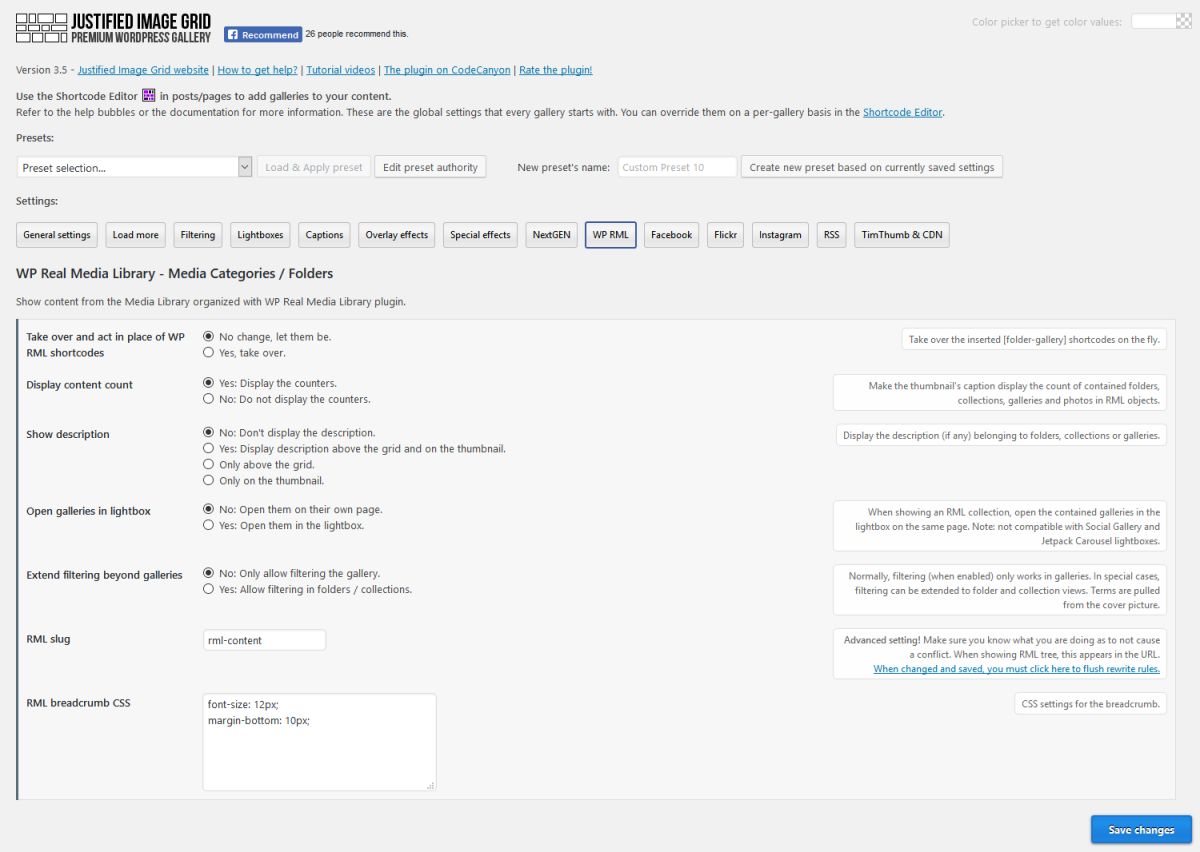The image size is (1200, 852).
Task: Open the TimThumb & CDN tab
Action: coord(902,235)
